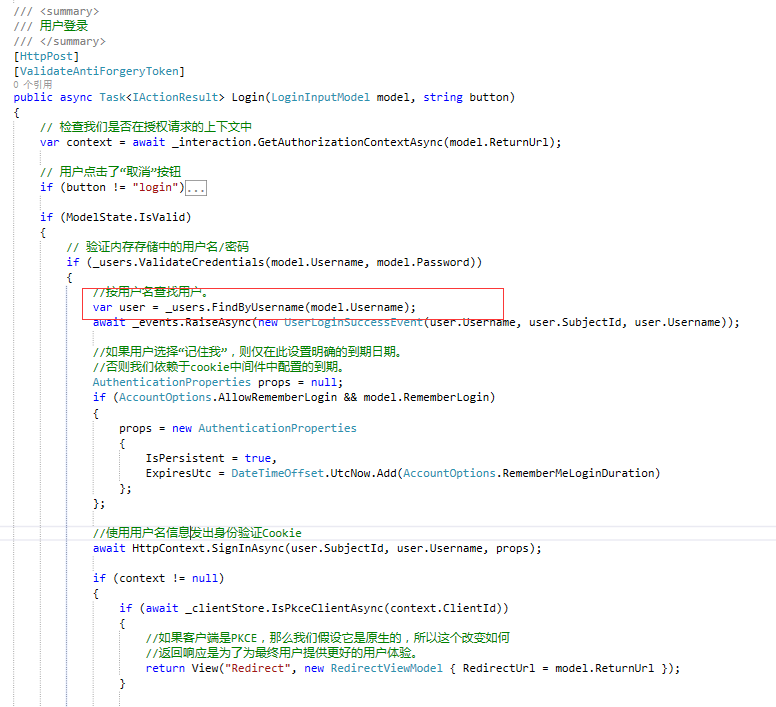This screenshot has height=707, width=776.
Task: Click HttpContext.SignInAsync call
Action: (208, 549)
